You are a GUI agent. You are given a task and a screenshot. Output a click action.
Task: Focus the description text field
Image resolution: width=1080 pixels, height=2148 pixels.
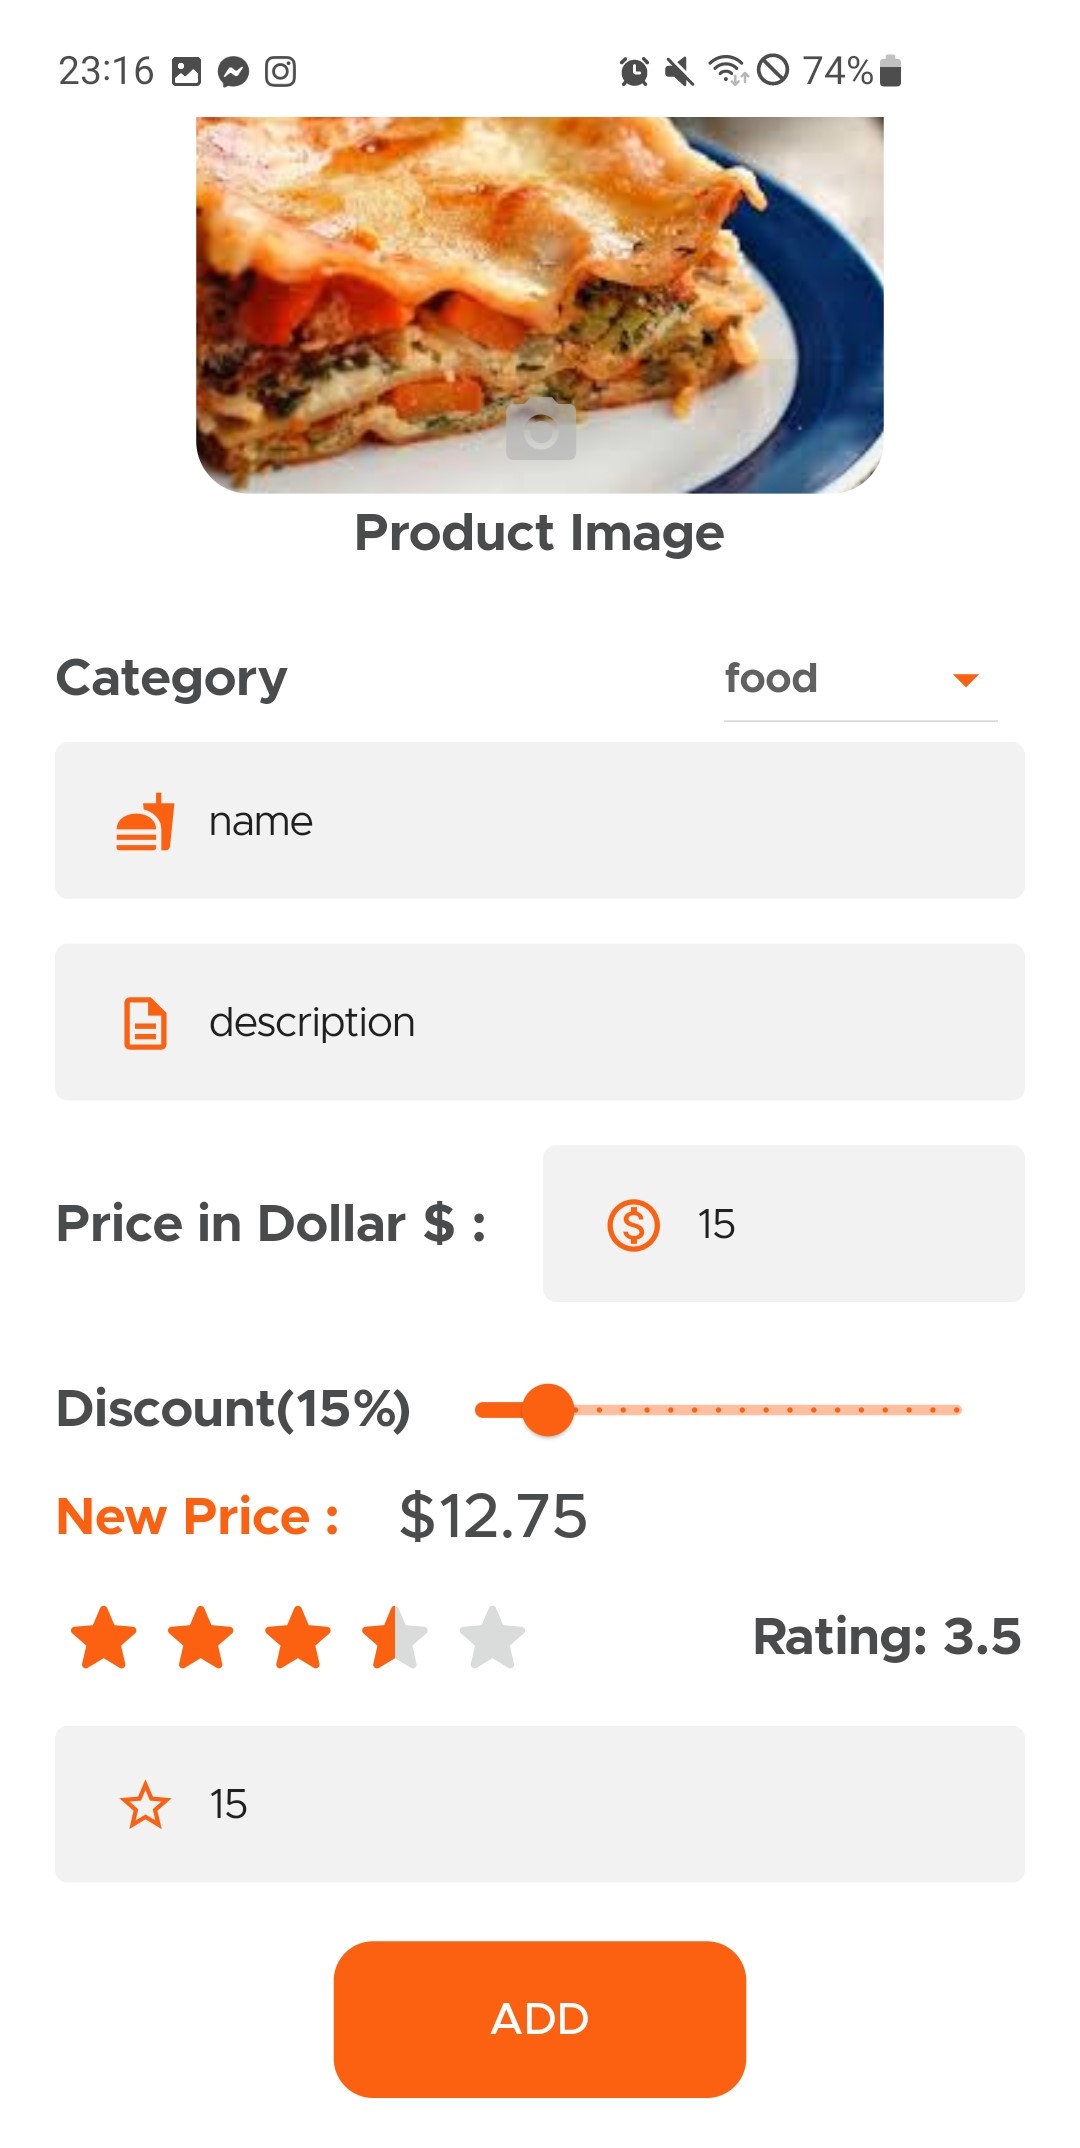point(600,1022)
